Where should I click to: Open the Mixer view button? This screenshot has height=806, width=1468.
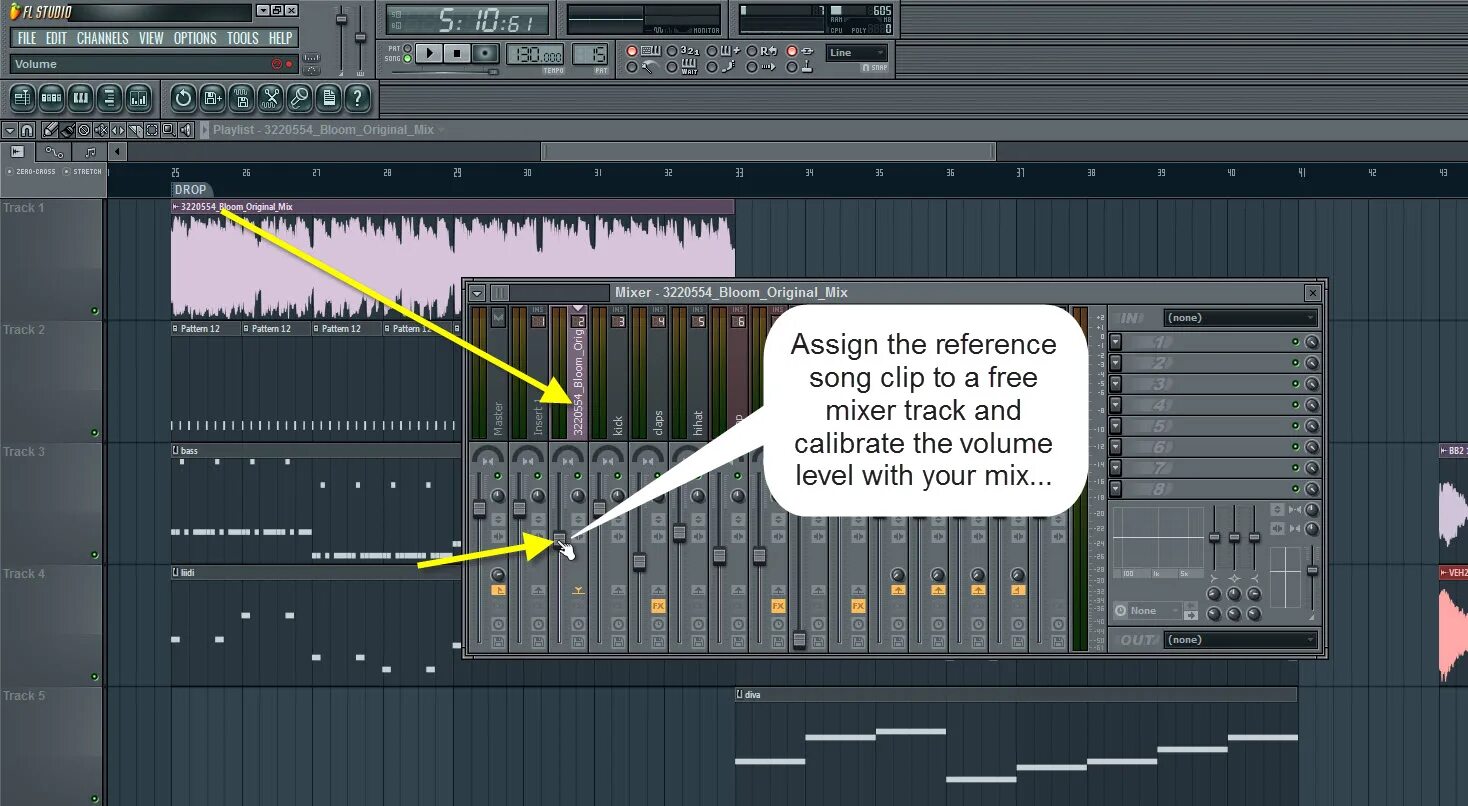[x=138, y=98]
